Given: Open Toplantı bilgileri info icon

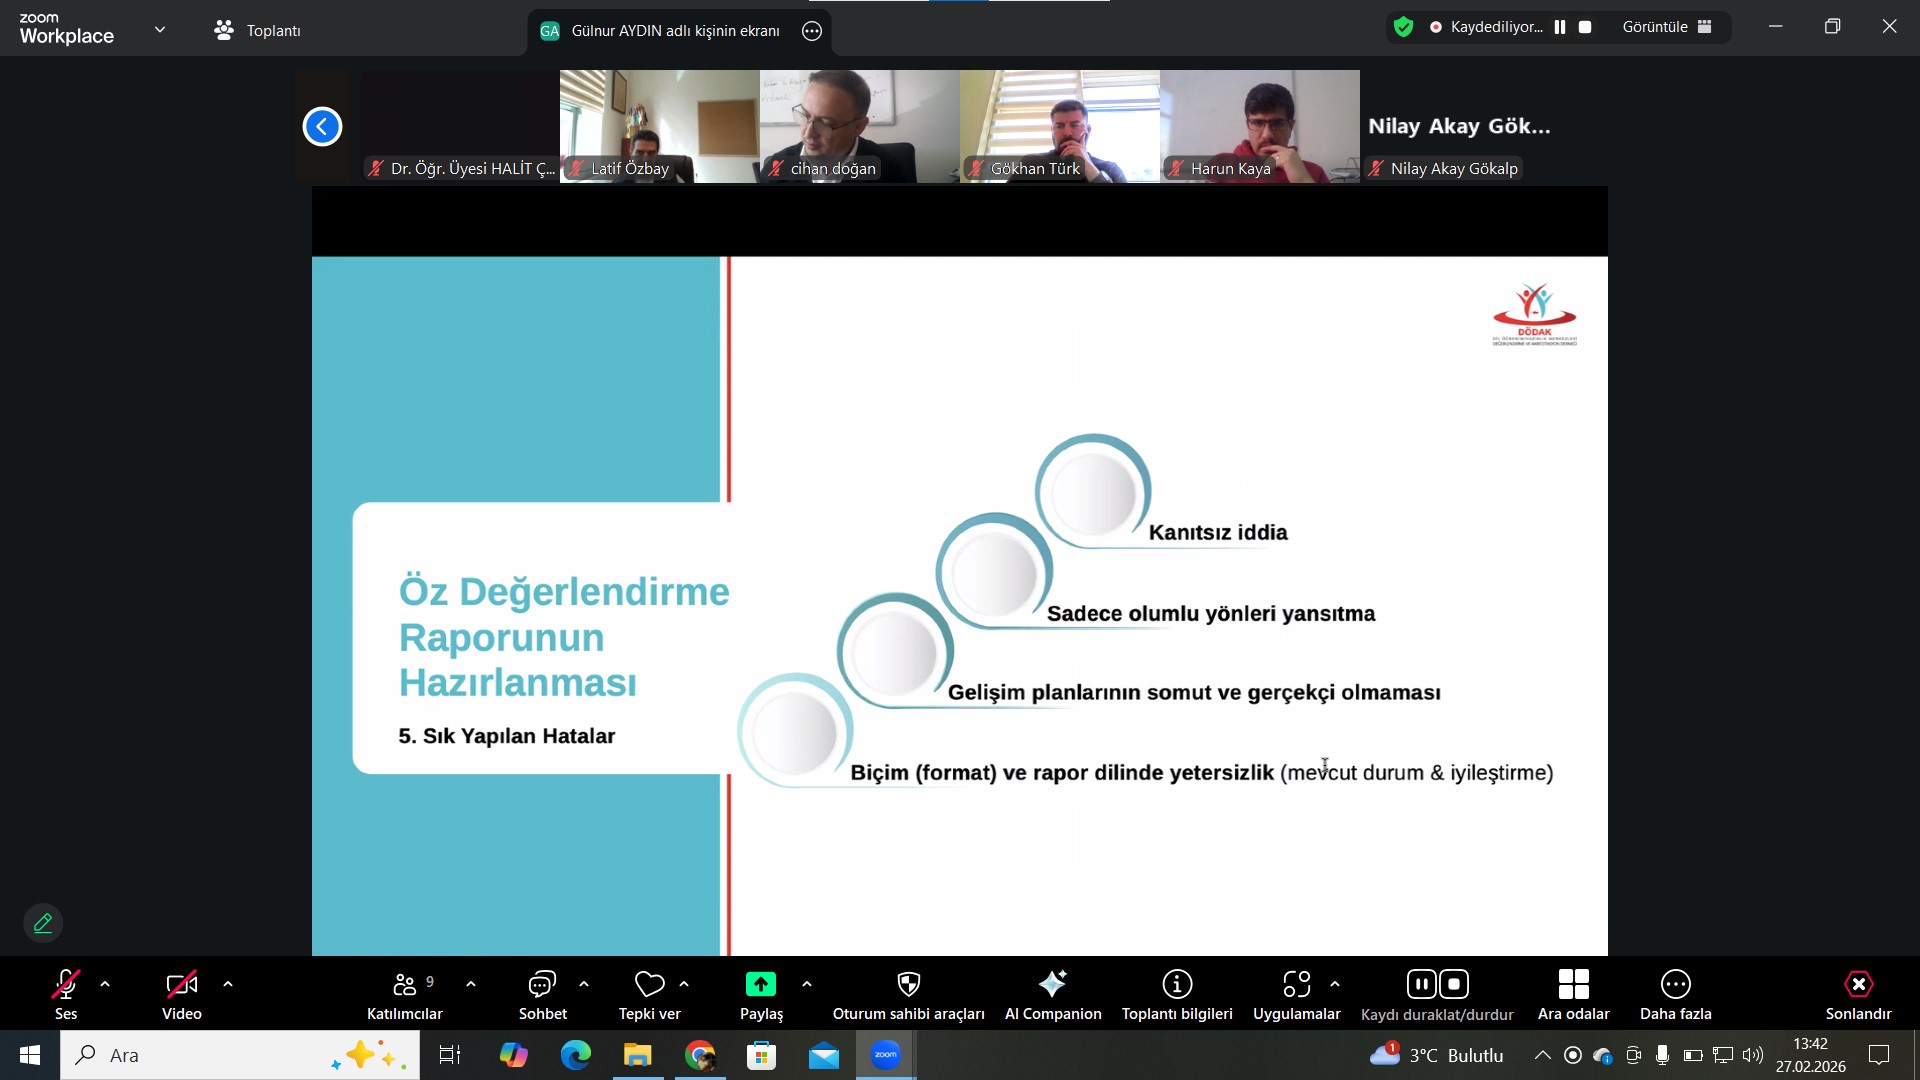Looking at the screenshot, I should click(x=1177, y=985).
